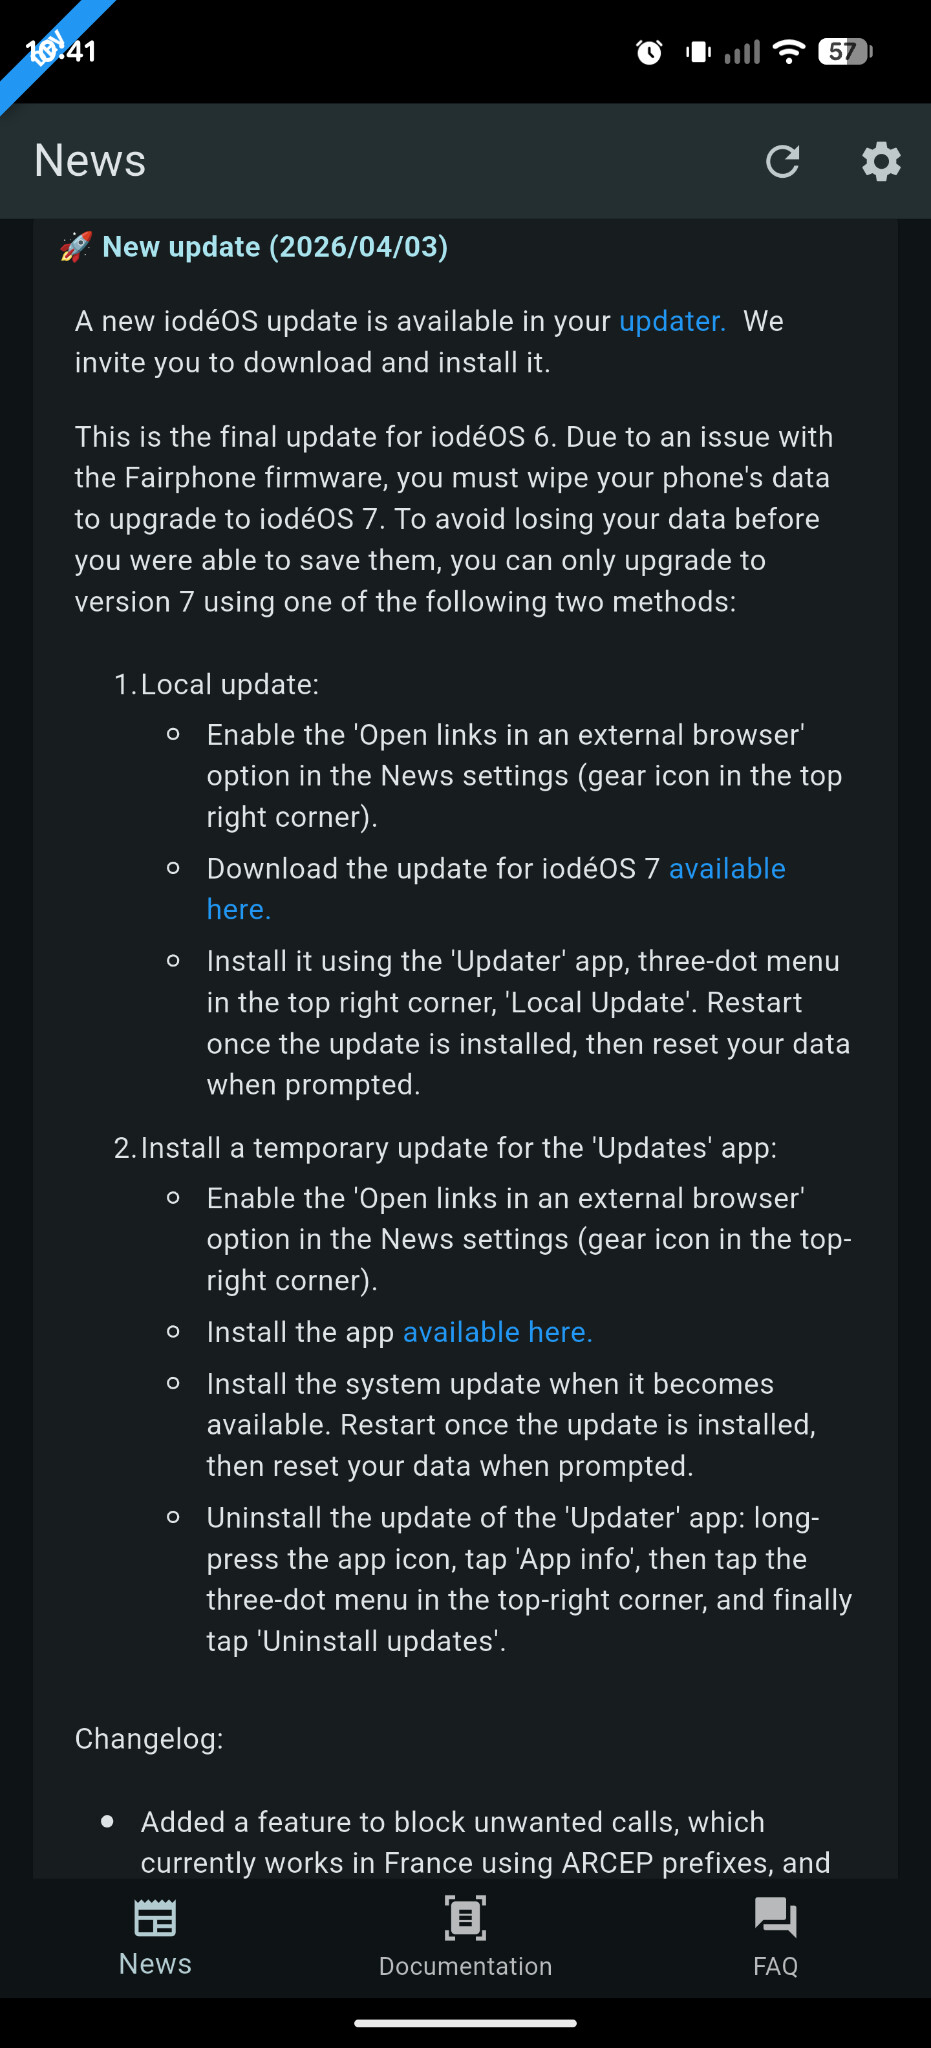This screenshot has width=931, height=2048.
Task: Open iodéOS 7 download 'available here' link
Action: [x=496, y=889]
